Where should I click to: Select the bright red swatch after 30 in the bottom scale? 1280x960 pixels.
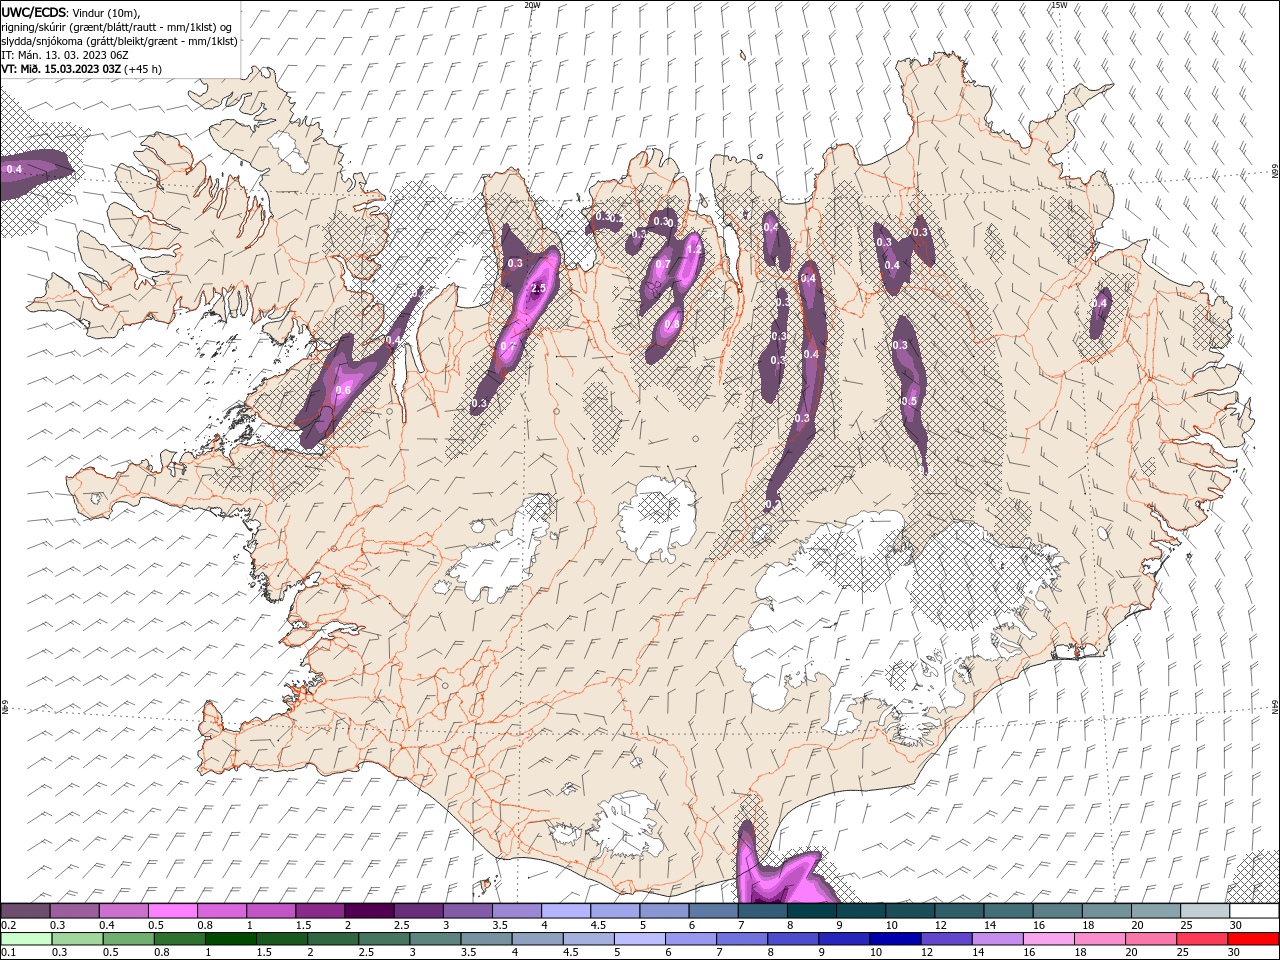point(1253,939)
